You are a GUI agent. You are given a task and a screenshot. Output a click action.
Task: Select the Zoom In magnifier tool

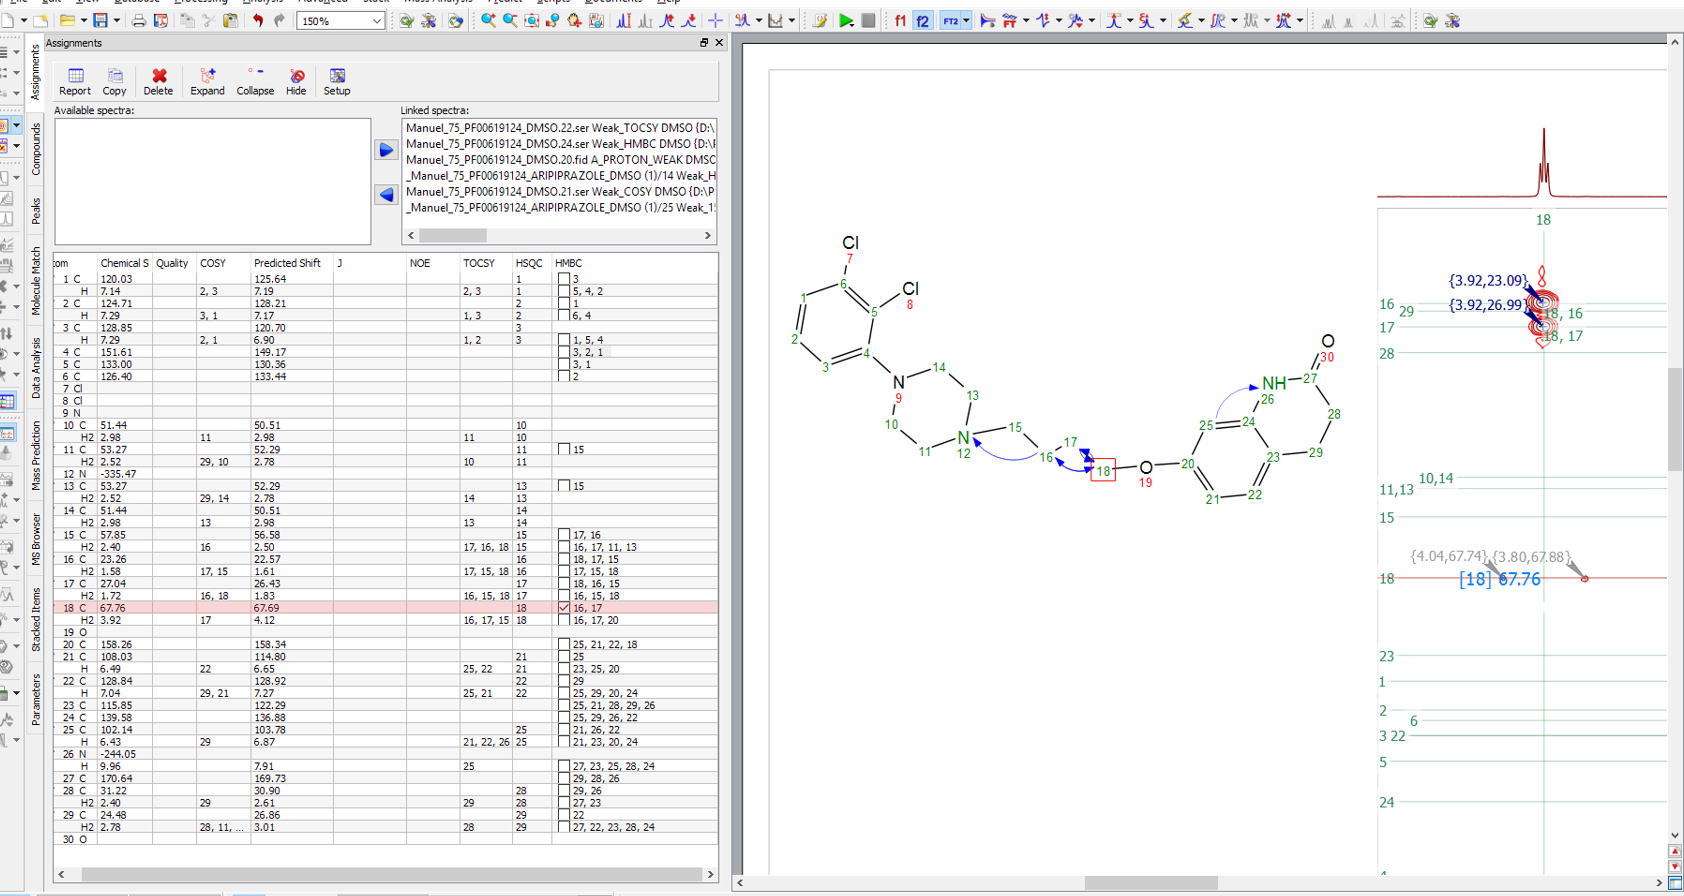(x=488, y=20)
